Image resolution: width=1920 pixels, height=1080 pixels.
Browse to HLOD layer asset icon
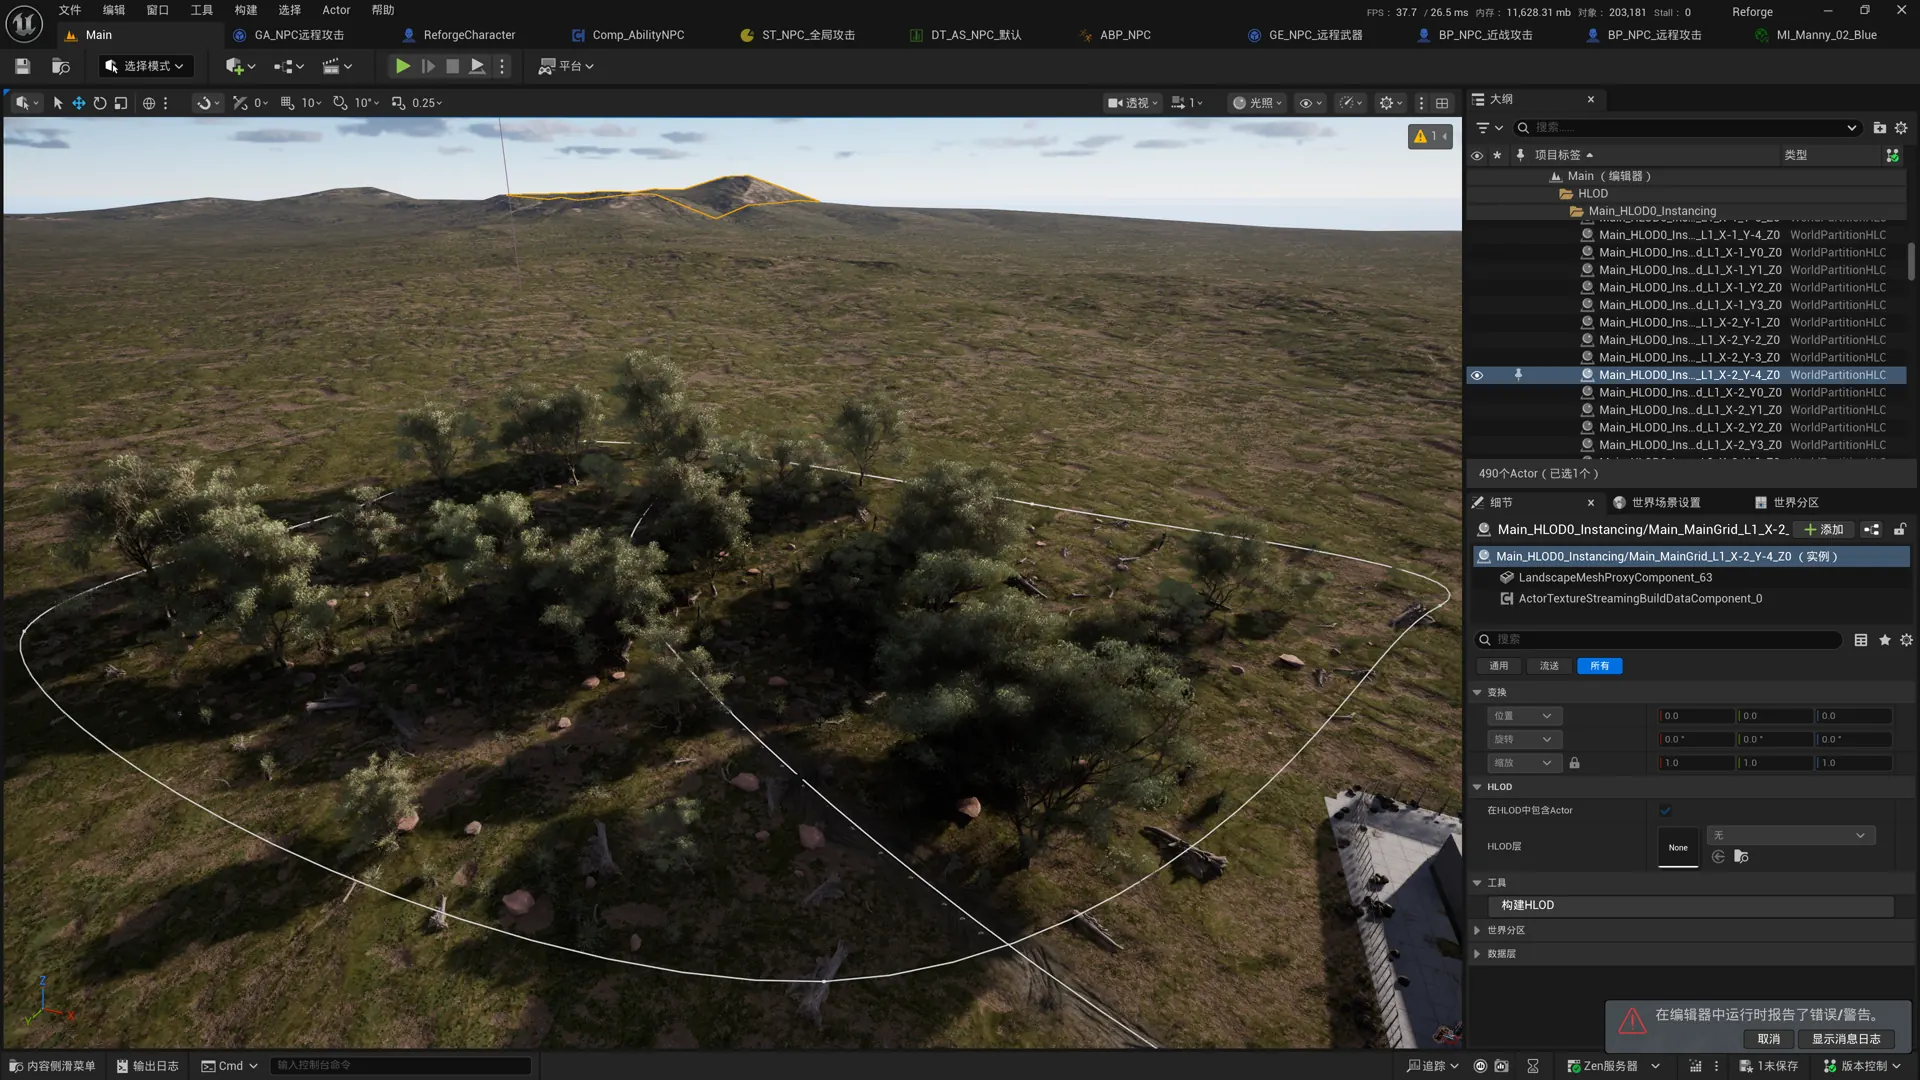click(x=1741, y=857)
